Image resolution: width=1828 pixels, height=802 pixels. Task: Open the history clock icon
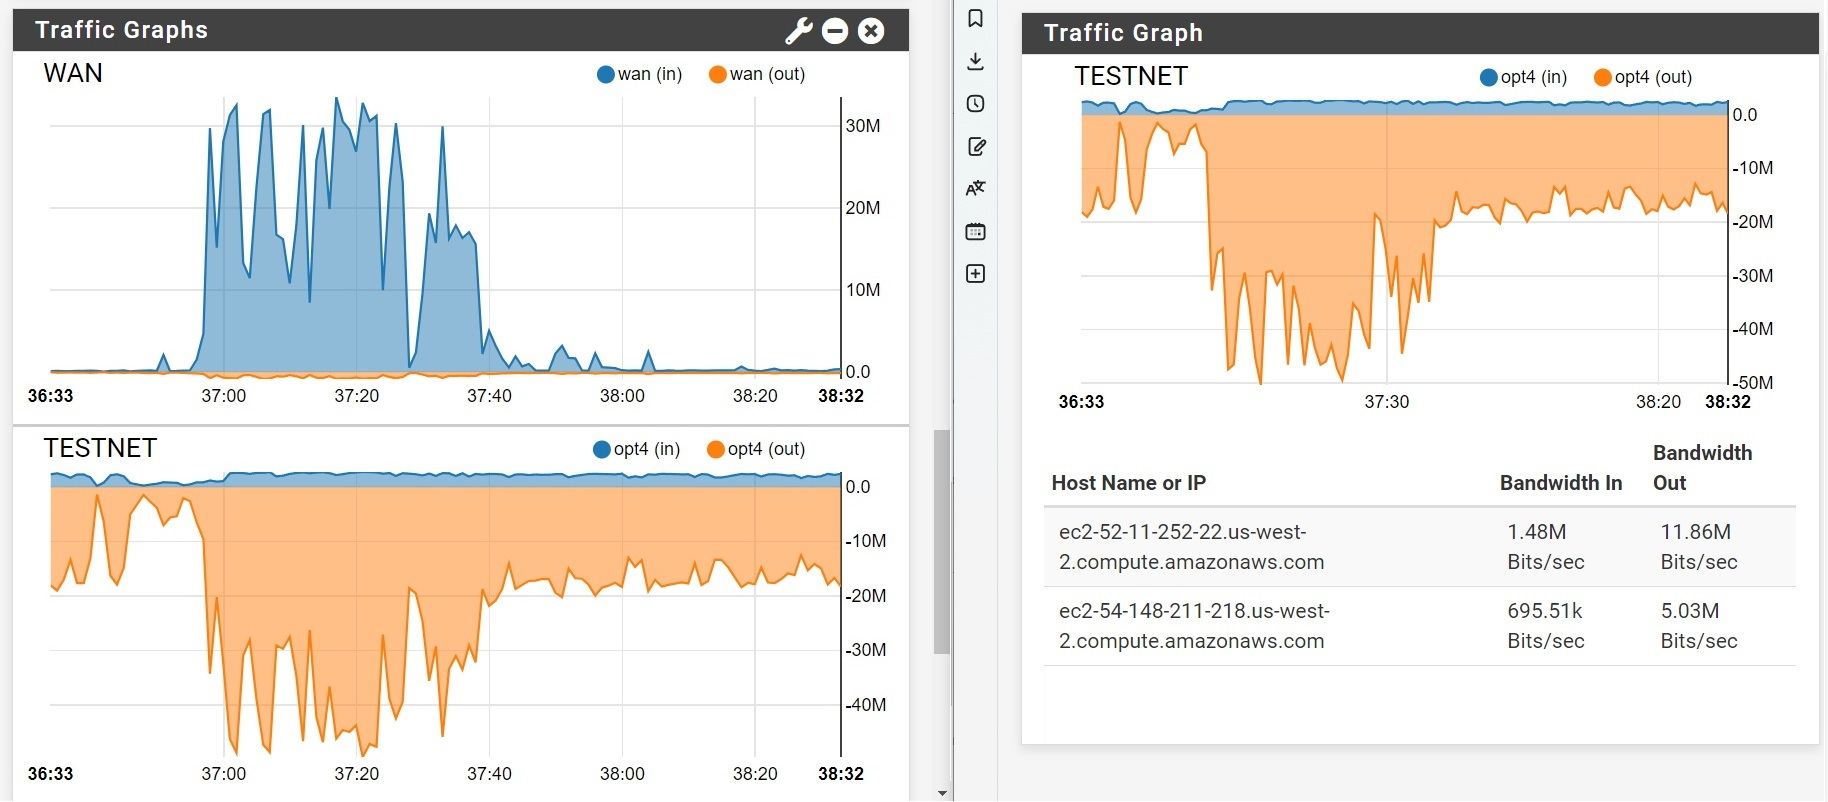(x=976, y=104)
